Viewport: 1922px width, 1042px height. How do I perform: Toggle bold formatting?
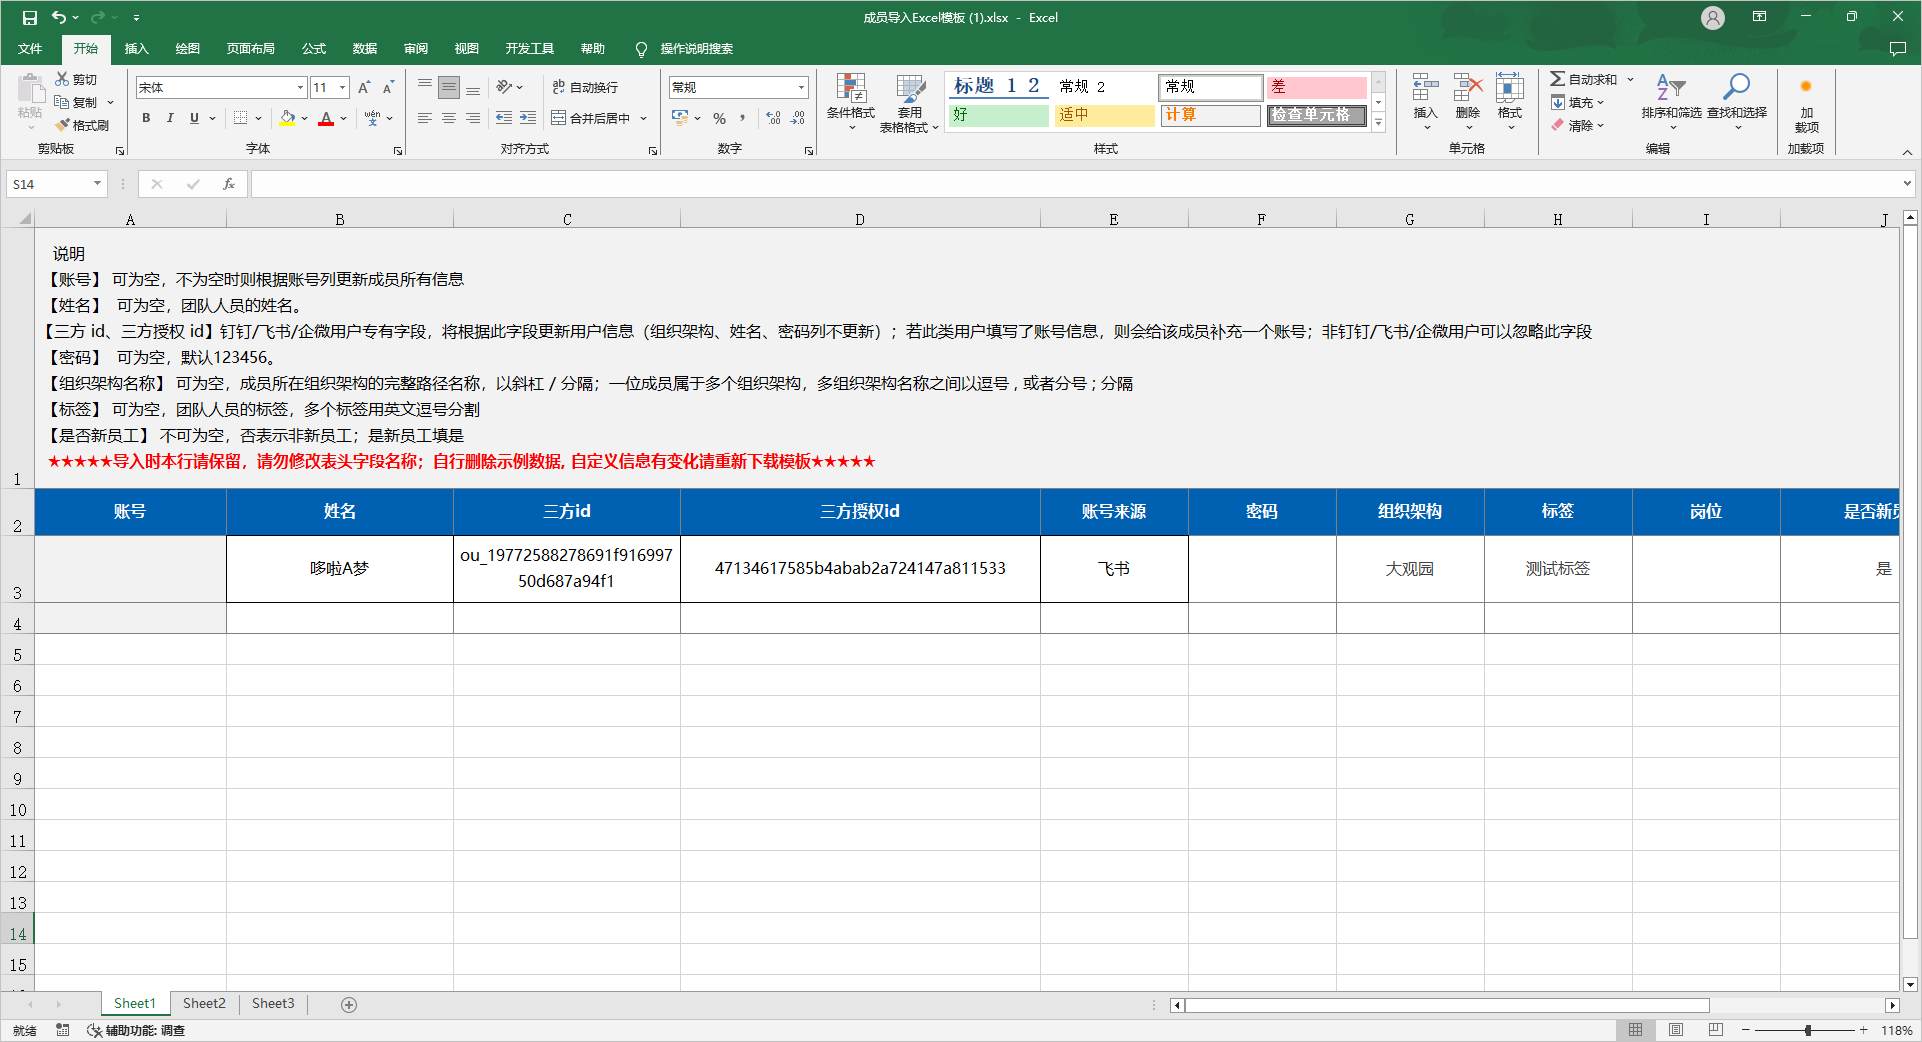point(145,118)
